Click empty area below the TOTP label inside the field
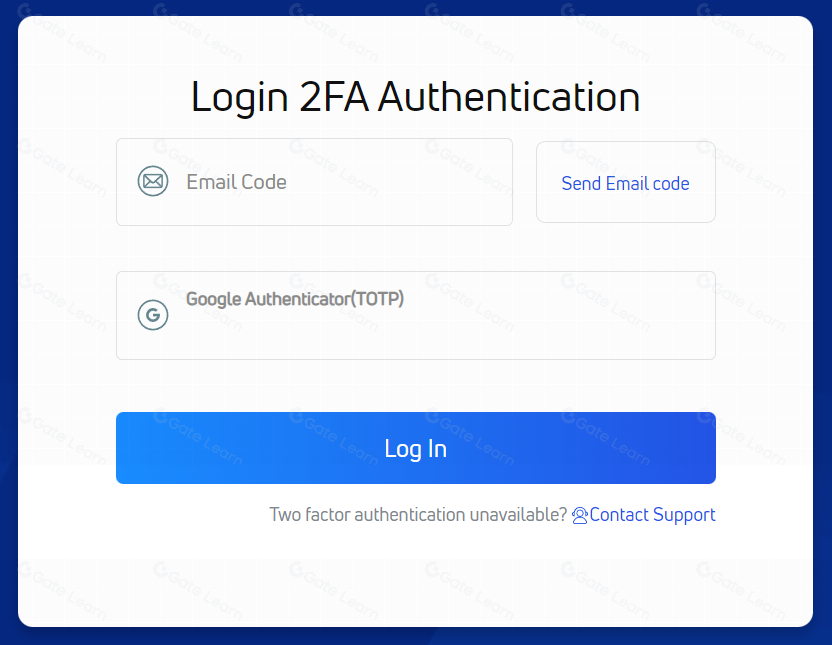This screenshot has width=832, height=645. click(x=415, y=337)
